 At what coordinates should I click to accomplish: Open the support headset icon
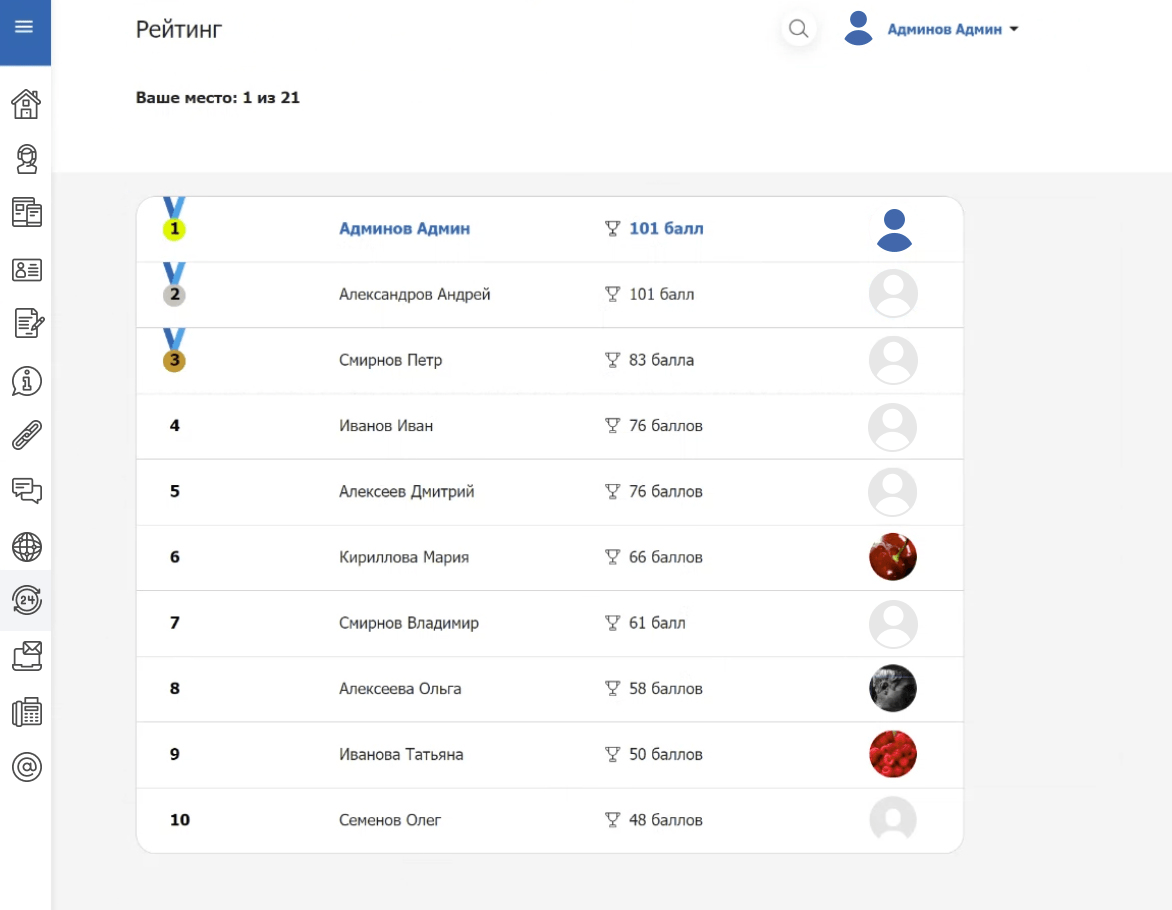point(26,159)
